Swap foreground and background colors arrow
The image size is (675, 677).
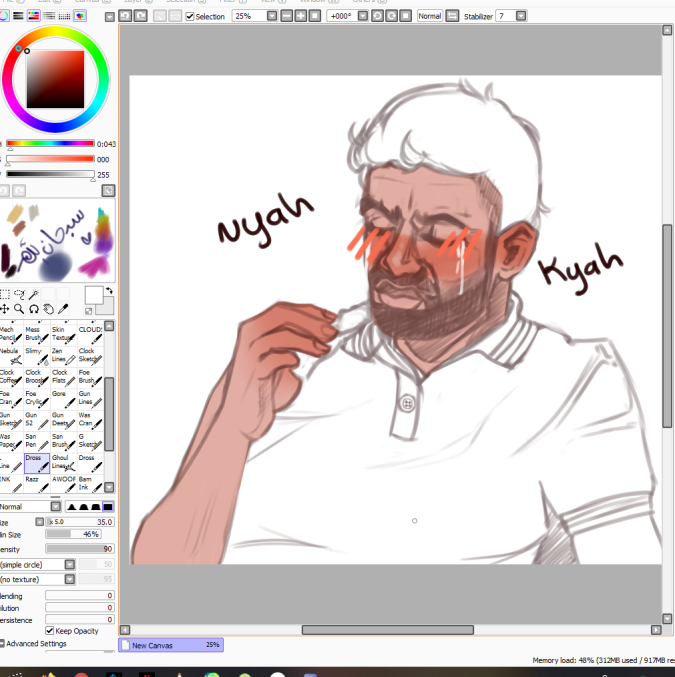(109, 291)
